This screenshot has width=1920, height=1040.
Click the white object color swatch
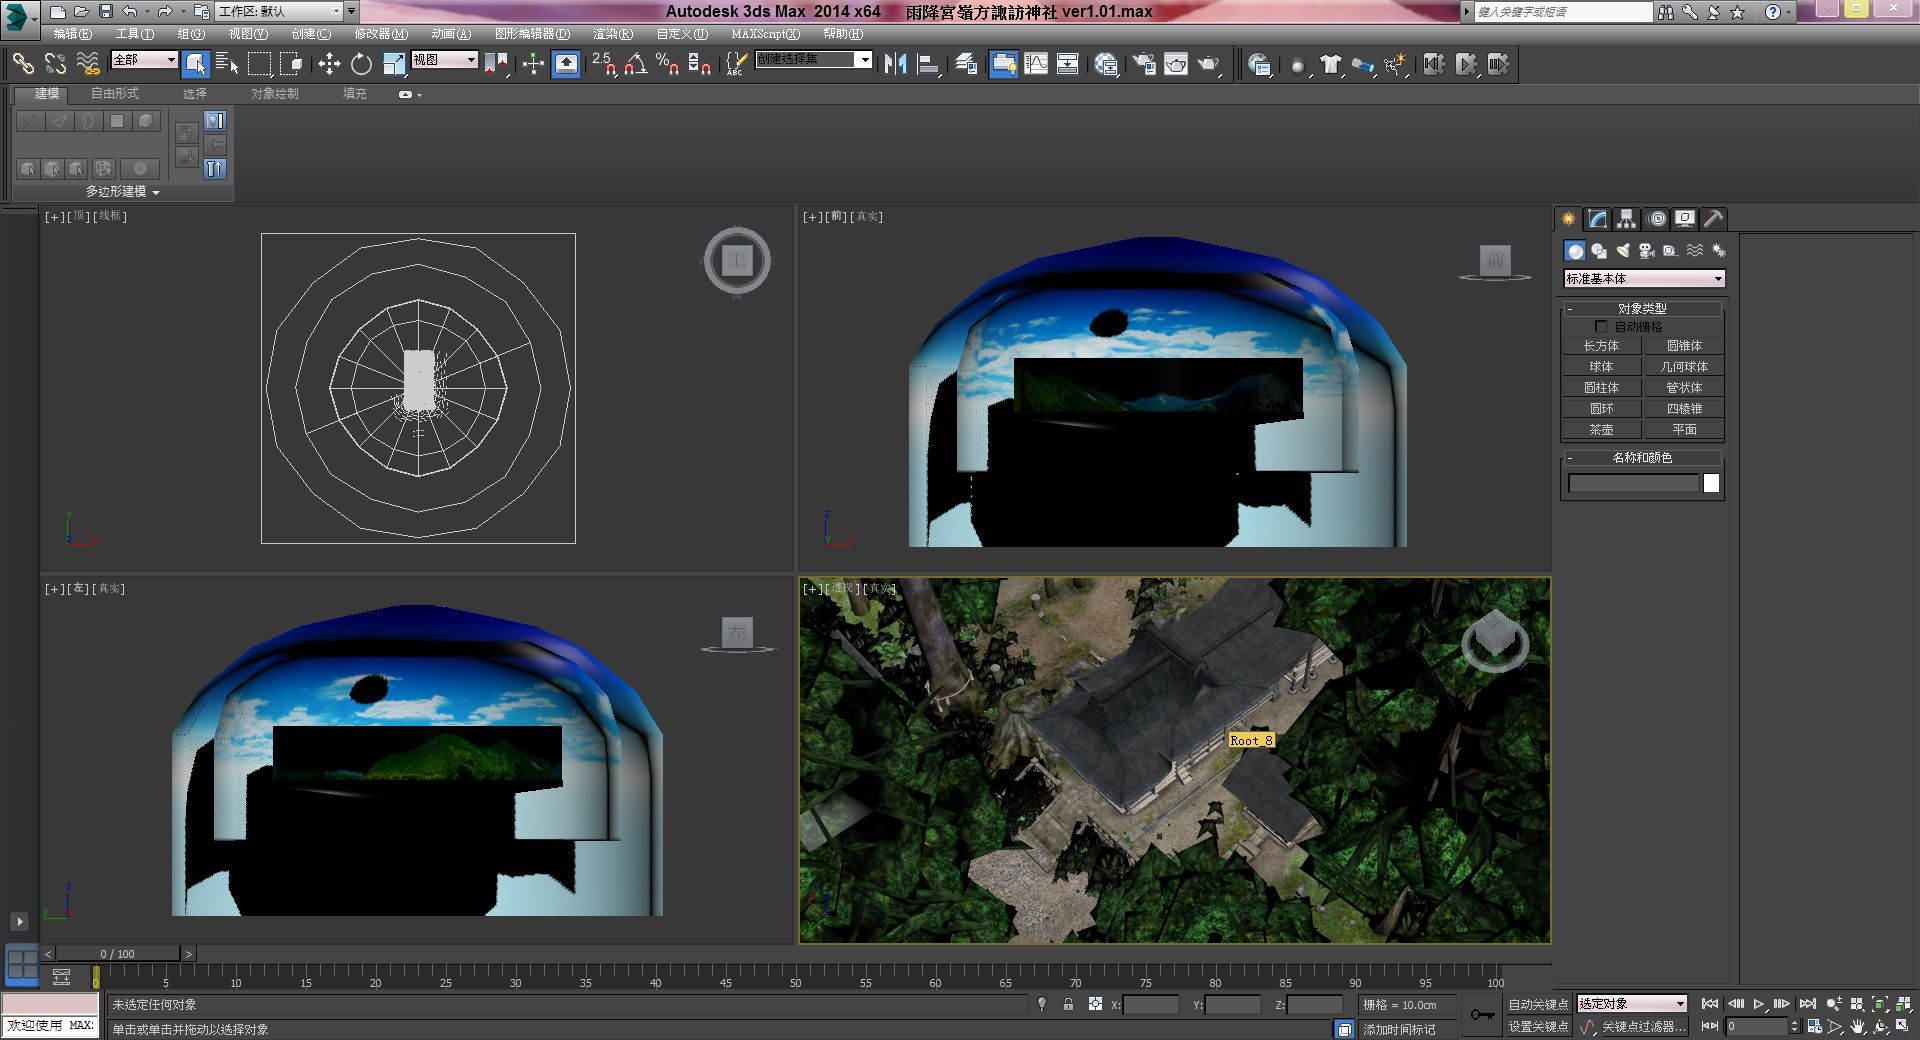click(1711, 484)
